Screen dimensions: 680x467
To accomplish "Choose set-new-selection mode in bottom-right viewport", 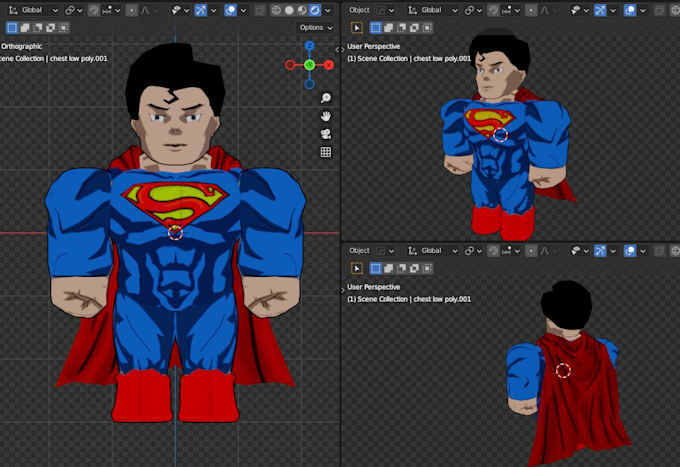I will [x=376, y=268].
